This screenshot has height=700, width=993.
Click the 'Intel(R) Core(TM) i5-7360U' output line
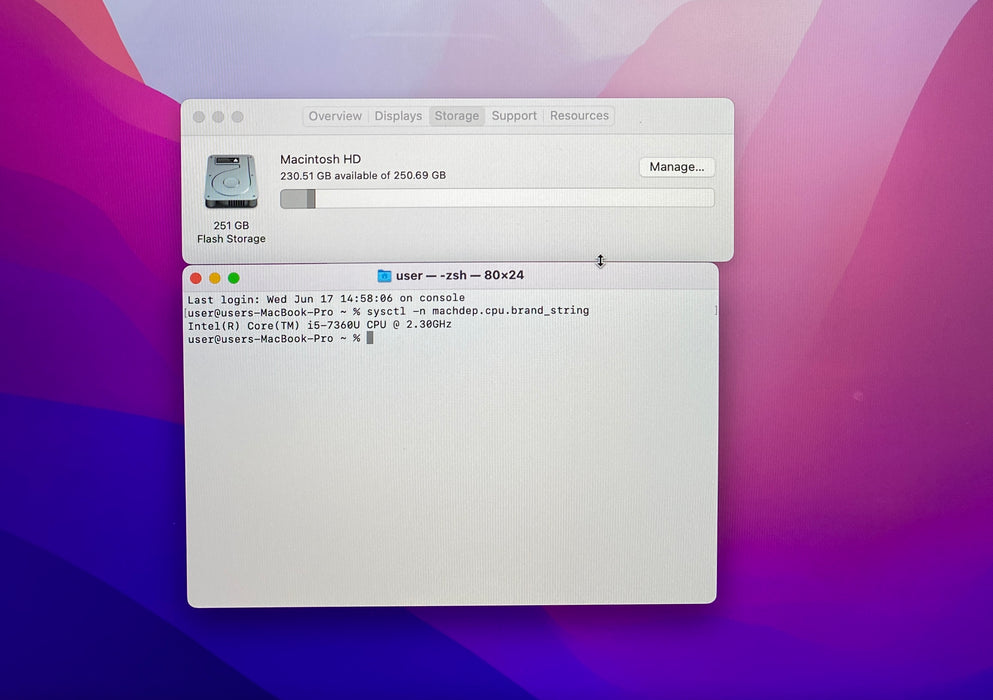(319, 325)
